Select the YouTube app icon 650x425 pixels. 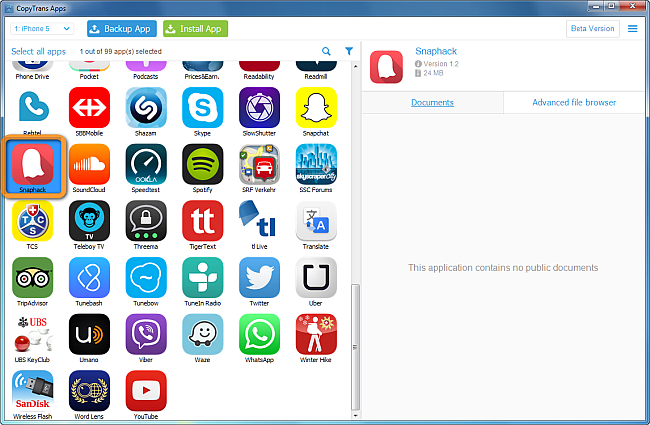[146, 391]
